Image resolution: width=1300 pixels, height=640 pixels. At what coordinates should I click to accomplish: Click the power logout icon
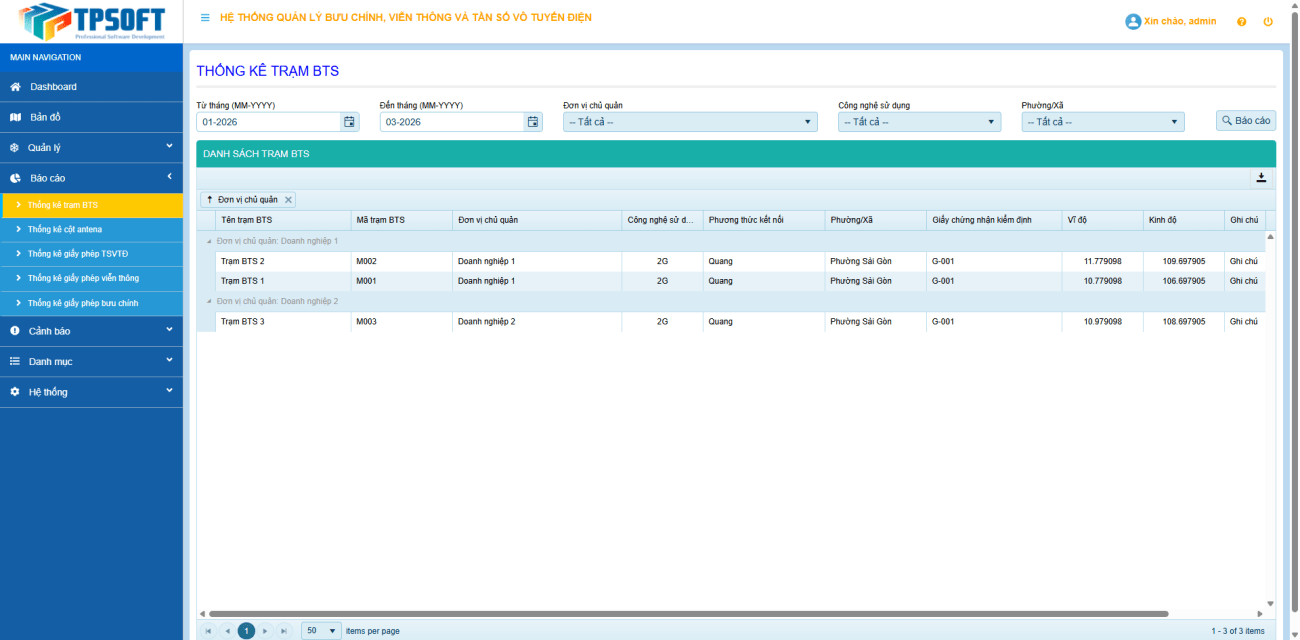coord(1268,22)
